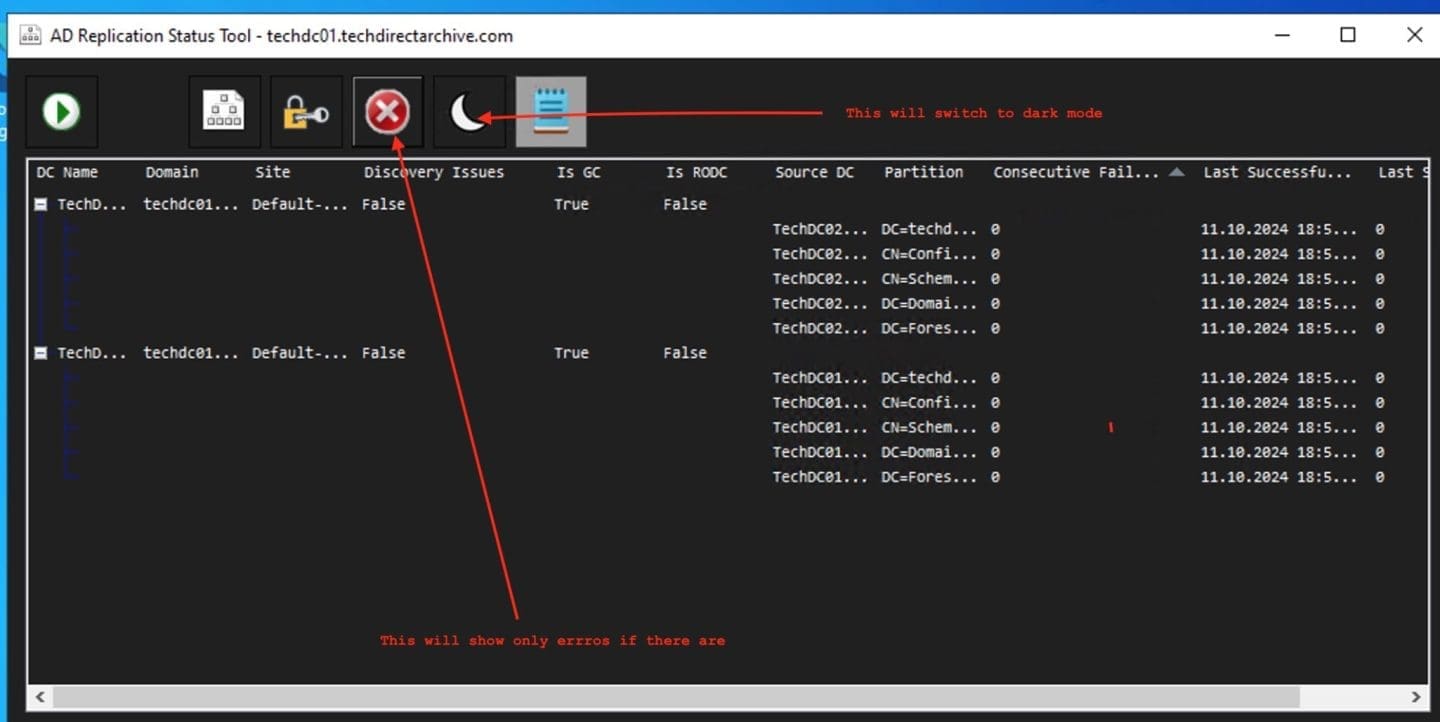1440x722 pixels.
Task: Collapse the first TechD domain controller row
Action: pos(41,204)
